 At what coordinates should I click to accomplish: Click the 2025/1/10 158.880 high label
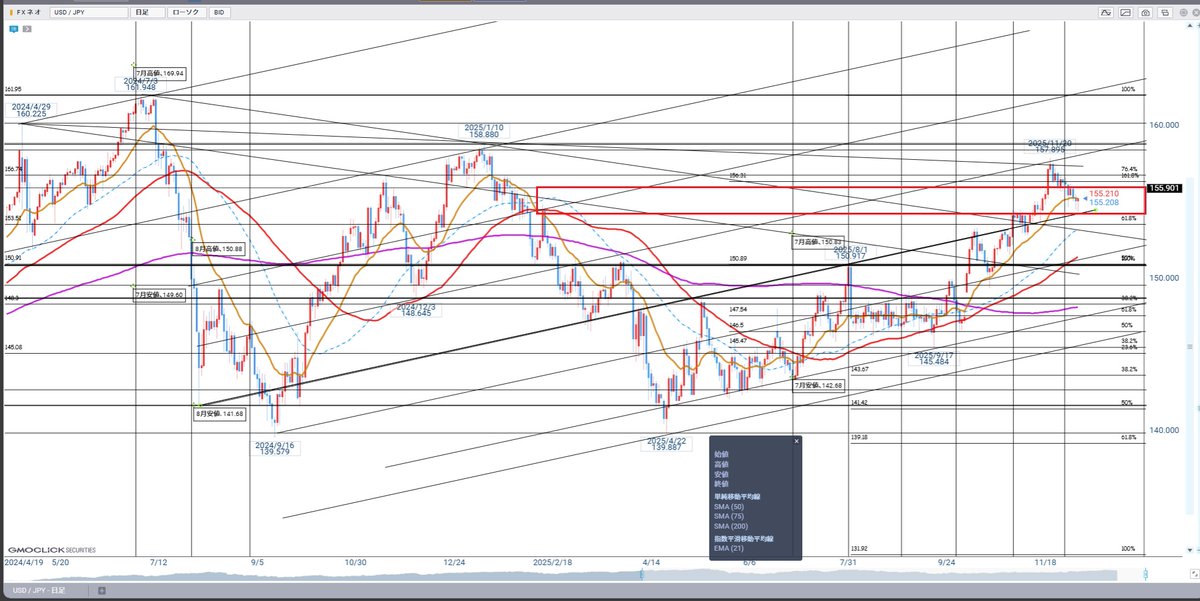point(483,130)
